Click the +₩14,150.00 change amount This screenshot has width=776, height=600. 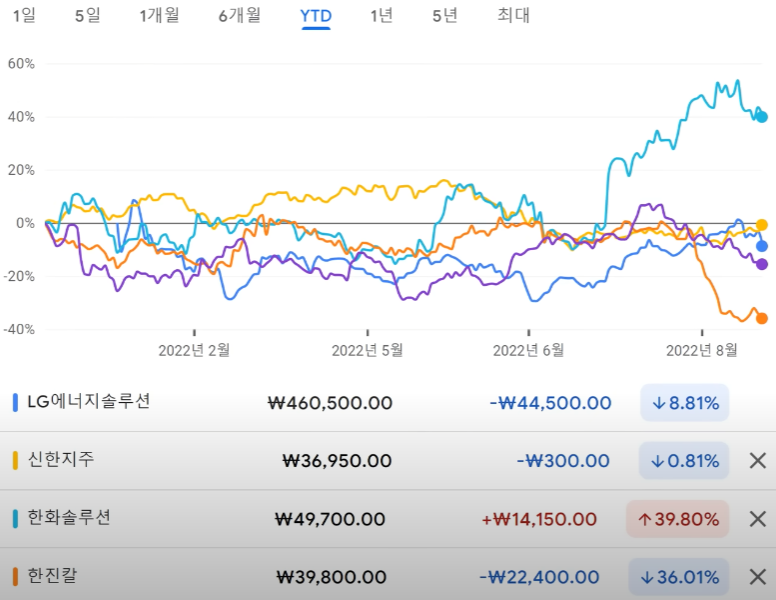click(x=539, y=519)
